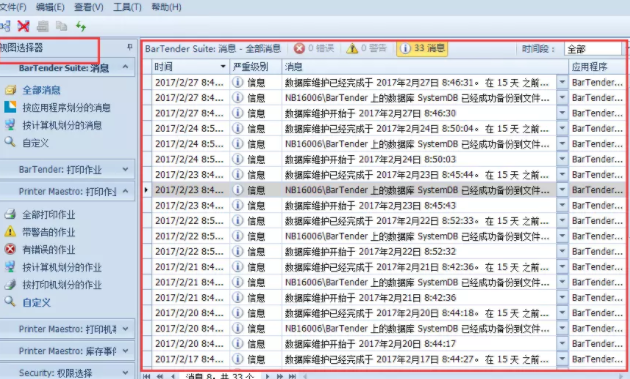630x379 pixels.
Task: Click the copy toolbar icon
Action: click(x=61, y=27)
